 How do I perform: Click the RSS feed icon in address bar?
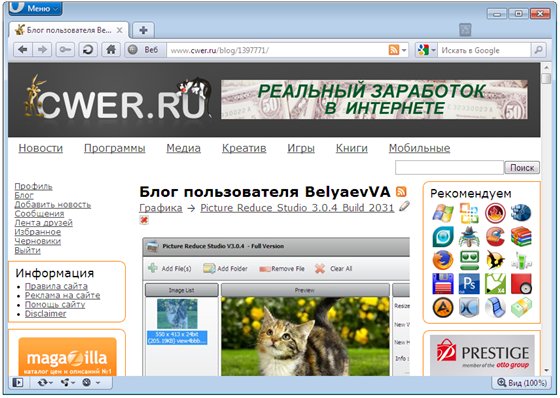tap(394, 50)
